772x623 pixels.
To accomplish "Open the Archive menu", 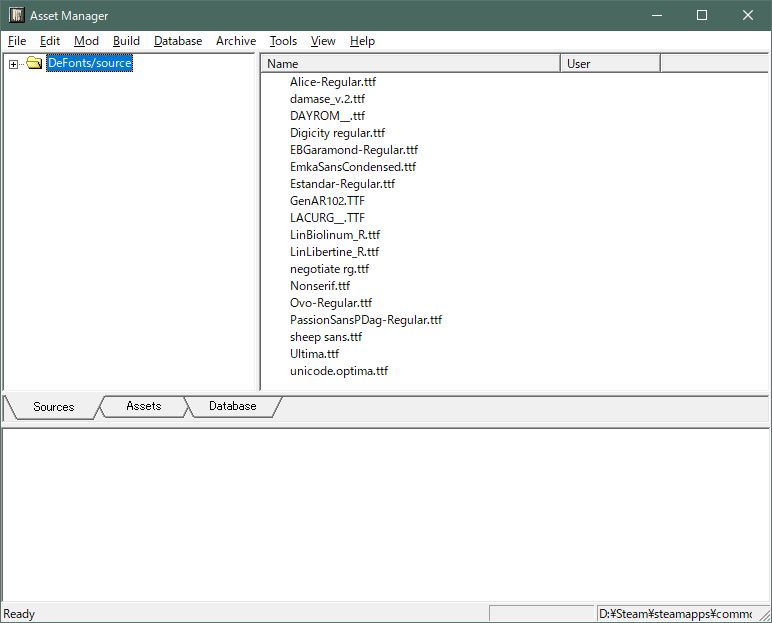I will [236, 41].
